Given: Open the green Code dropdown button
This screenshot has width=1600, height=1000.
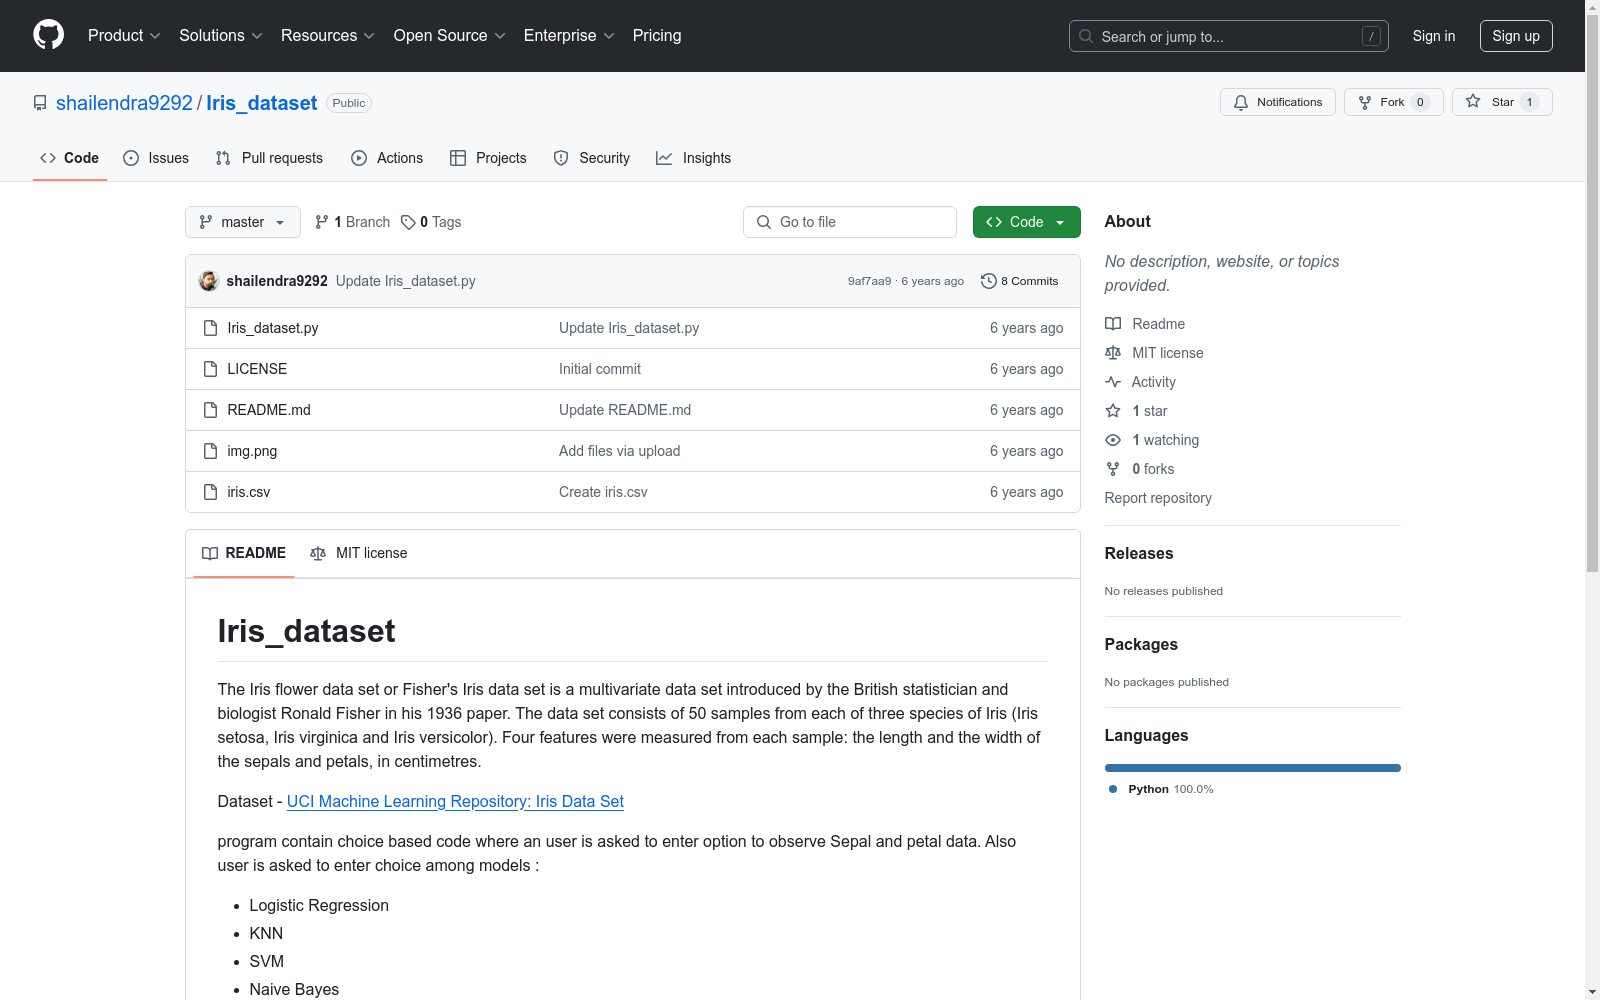Looking at the screenshot, I should pos(1027,222).
